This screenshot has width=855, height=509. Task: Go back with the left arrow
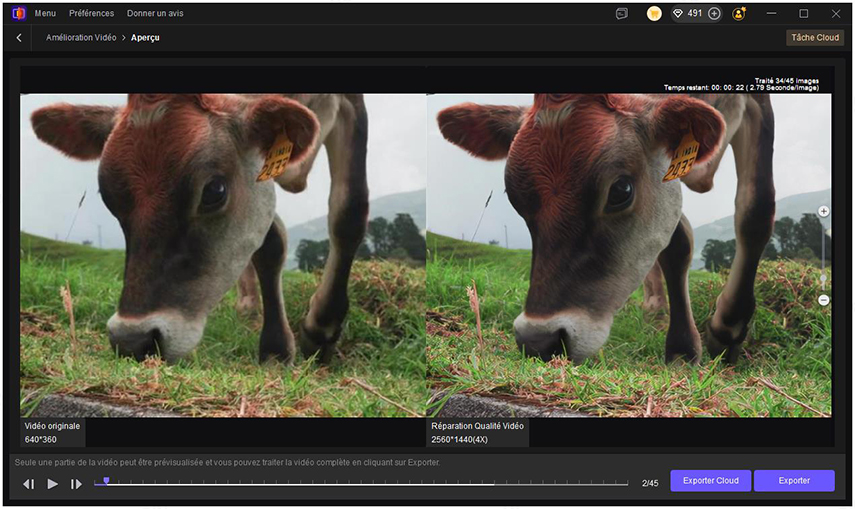pyautogui.click(x=19, y=38)
